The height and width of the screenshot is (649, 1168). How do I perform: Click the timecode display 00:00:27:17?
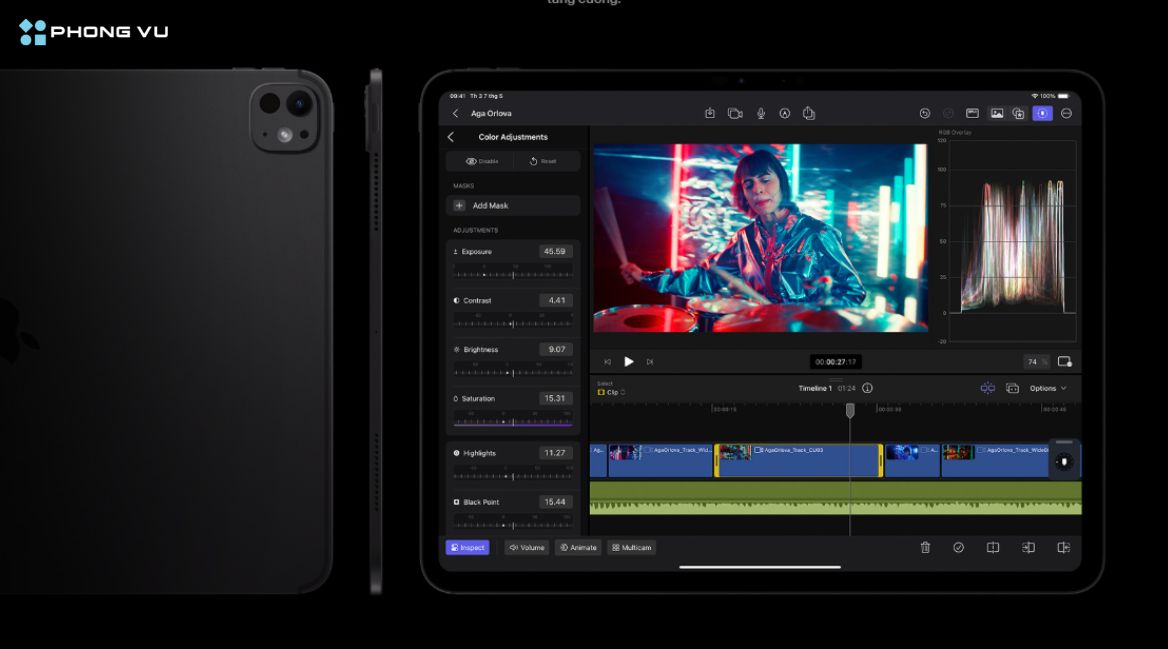point(835,361)
